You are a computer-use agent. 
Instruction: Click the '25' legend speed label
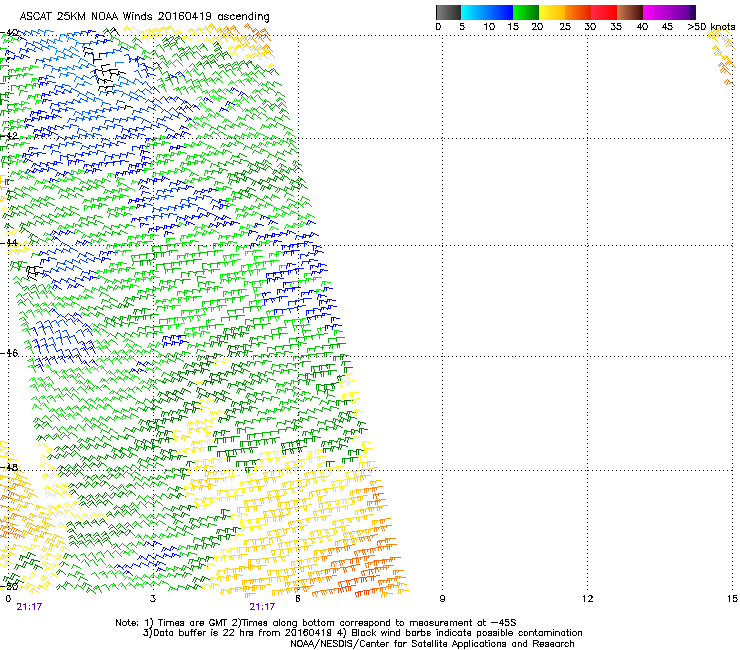coord(565,27)
